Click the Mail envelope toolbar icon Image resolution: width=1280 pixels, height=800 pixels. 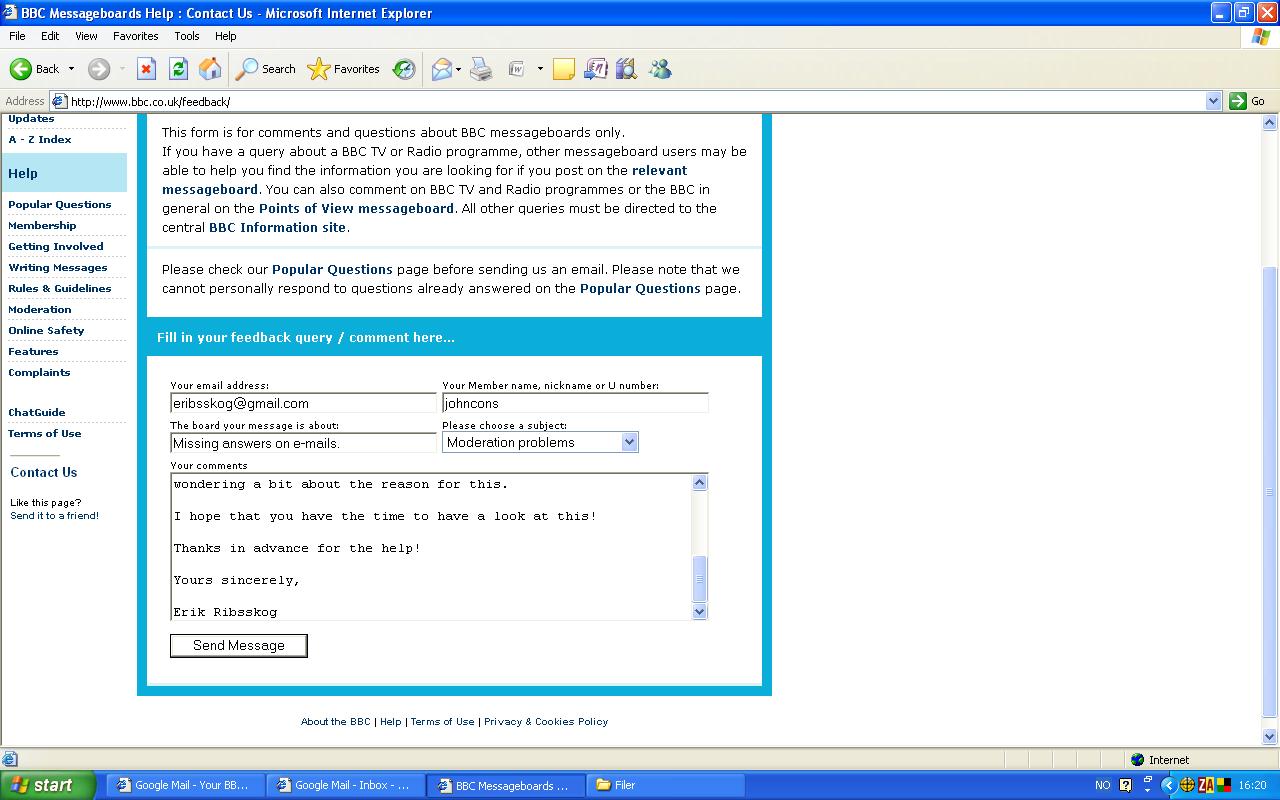[x=441, y=69]
